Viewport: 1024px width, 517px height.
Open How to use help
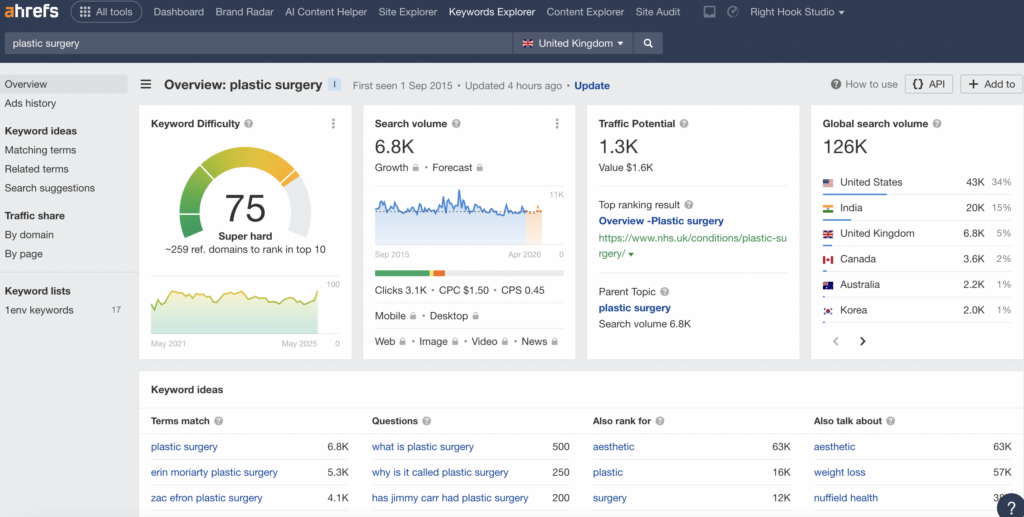pyautogui.click(x=864, y=84)
